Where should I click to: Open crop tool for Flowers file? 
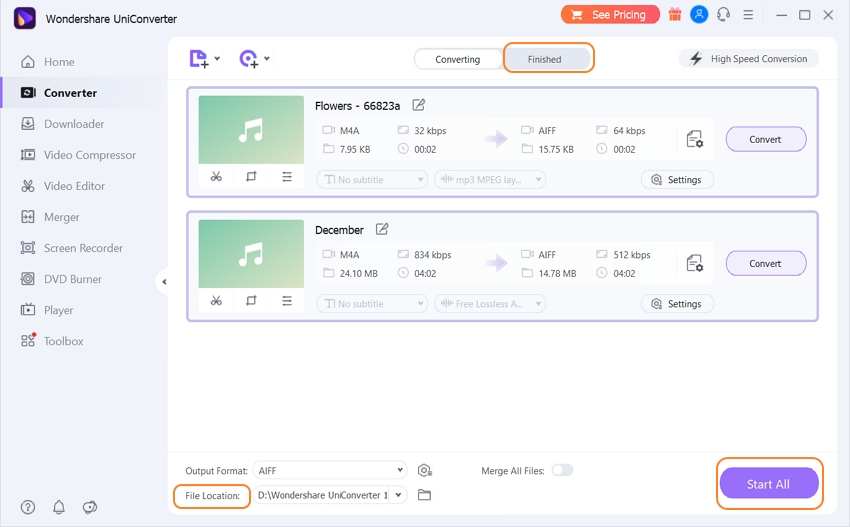click(251, 176)
